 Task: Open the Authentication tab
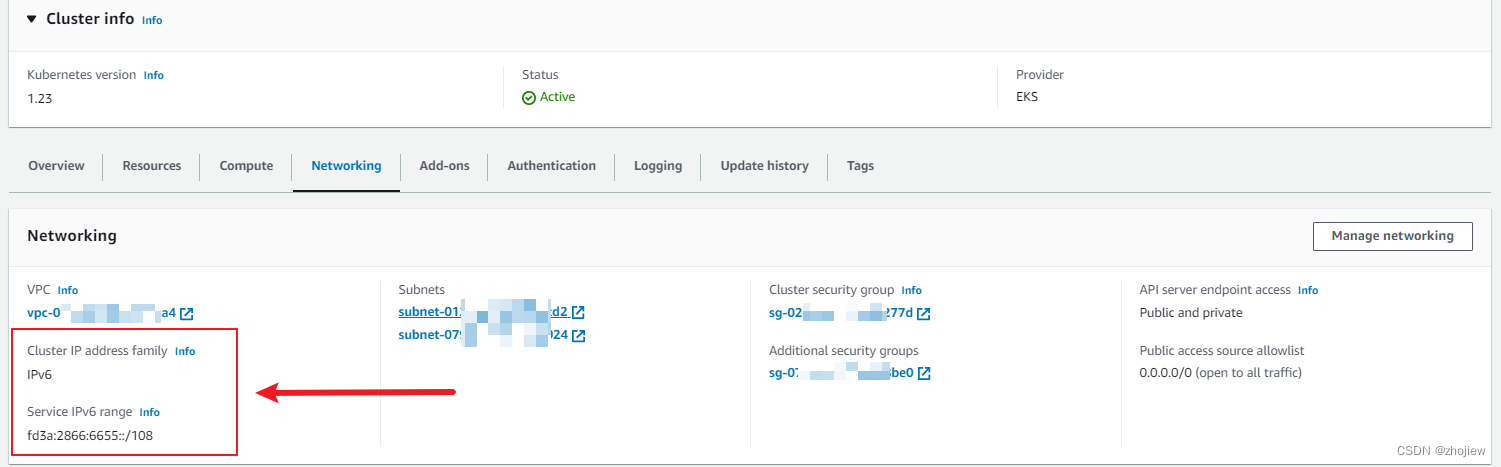551,166
